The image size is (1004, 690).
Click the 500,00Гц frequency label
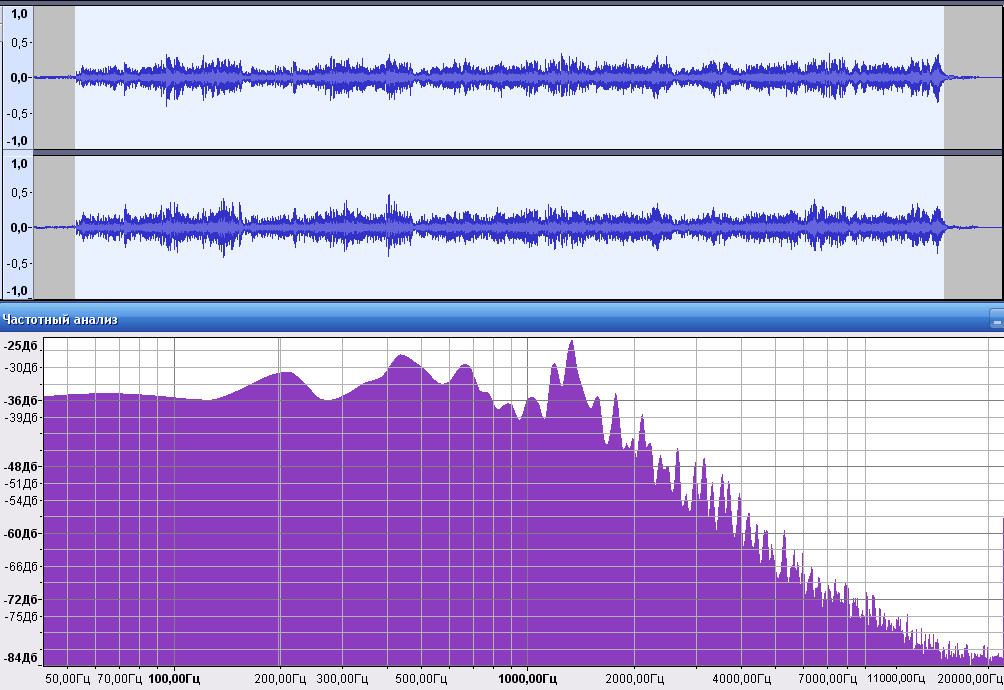click(x=421, y=678)
